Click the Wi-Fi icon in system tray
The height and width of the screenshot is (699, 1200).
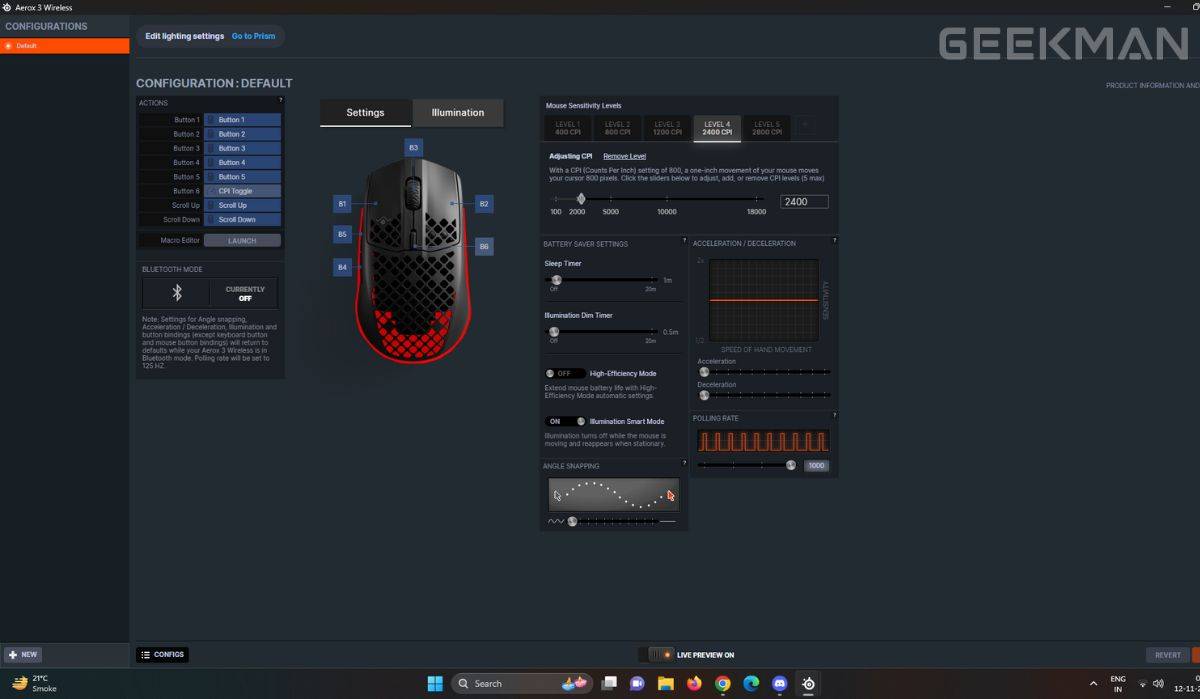click(1142, 684)
